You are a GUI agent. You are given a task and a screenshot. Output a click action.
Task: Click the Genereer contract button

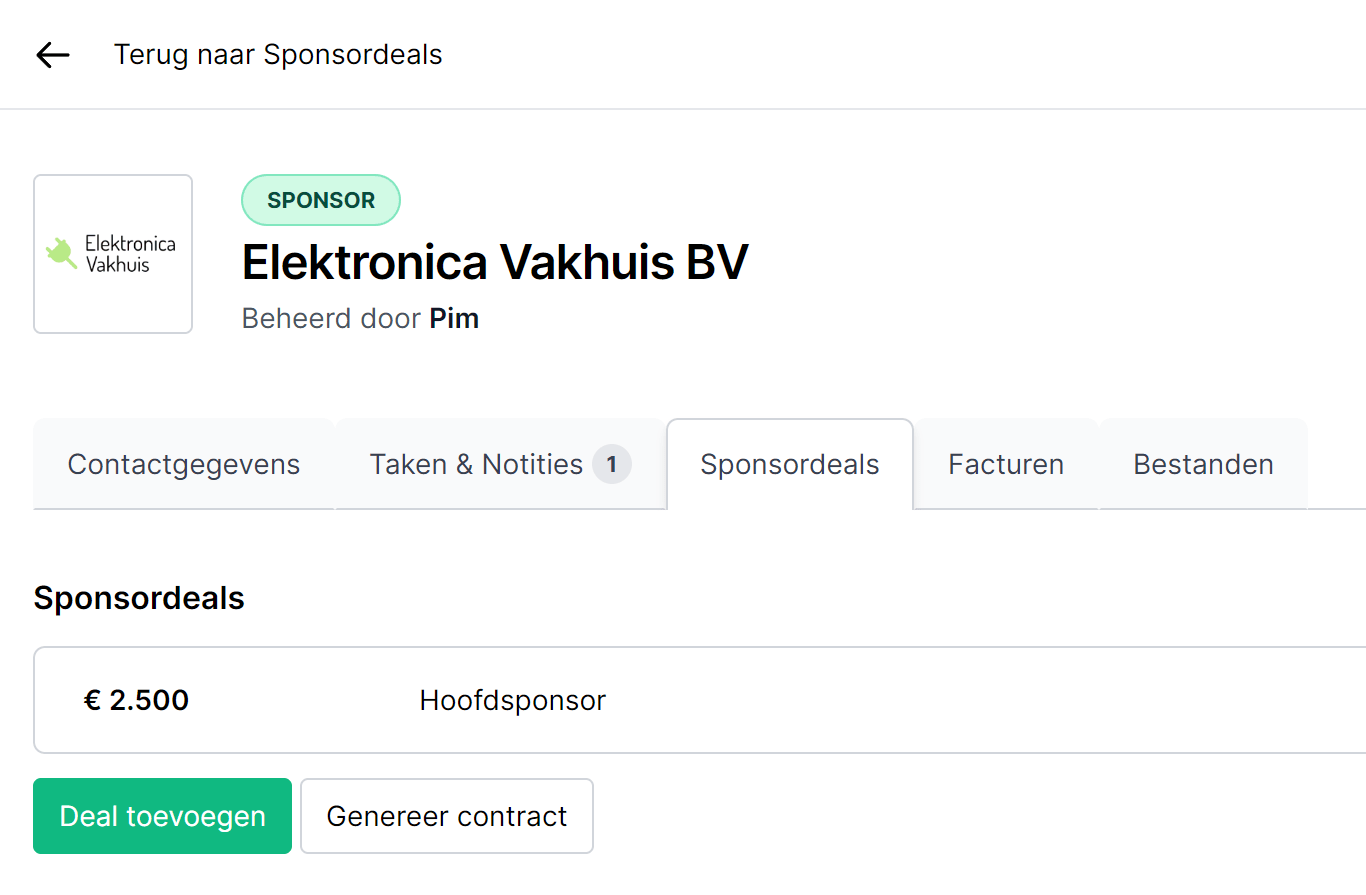(x=447, y=816)
